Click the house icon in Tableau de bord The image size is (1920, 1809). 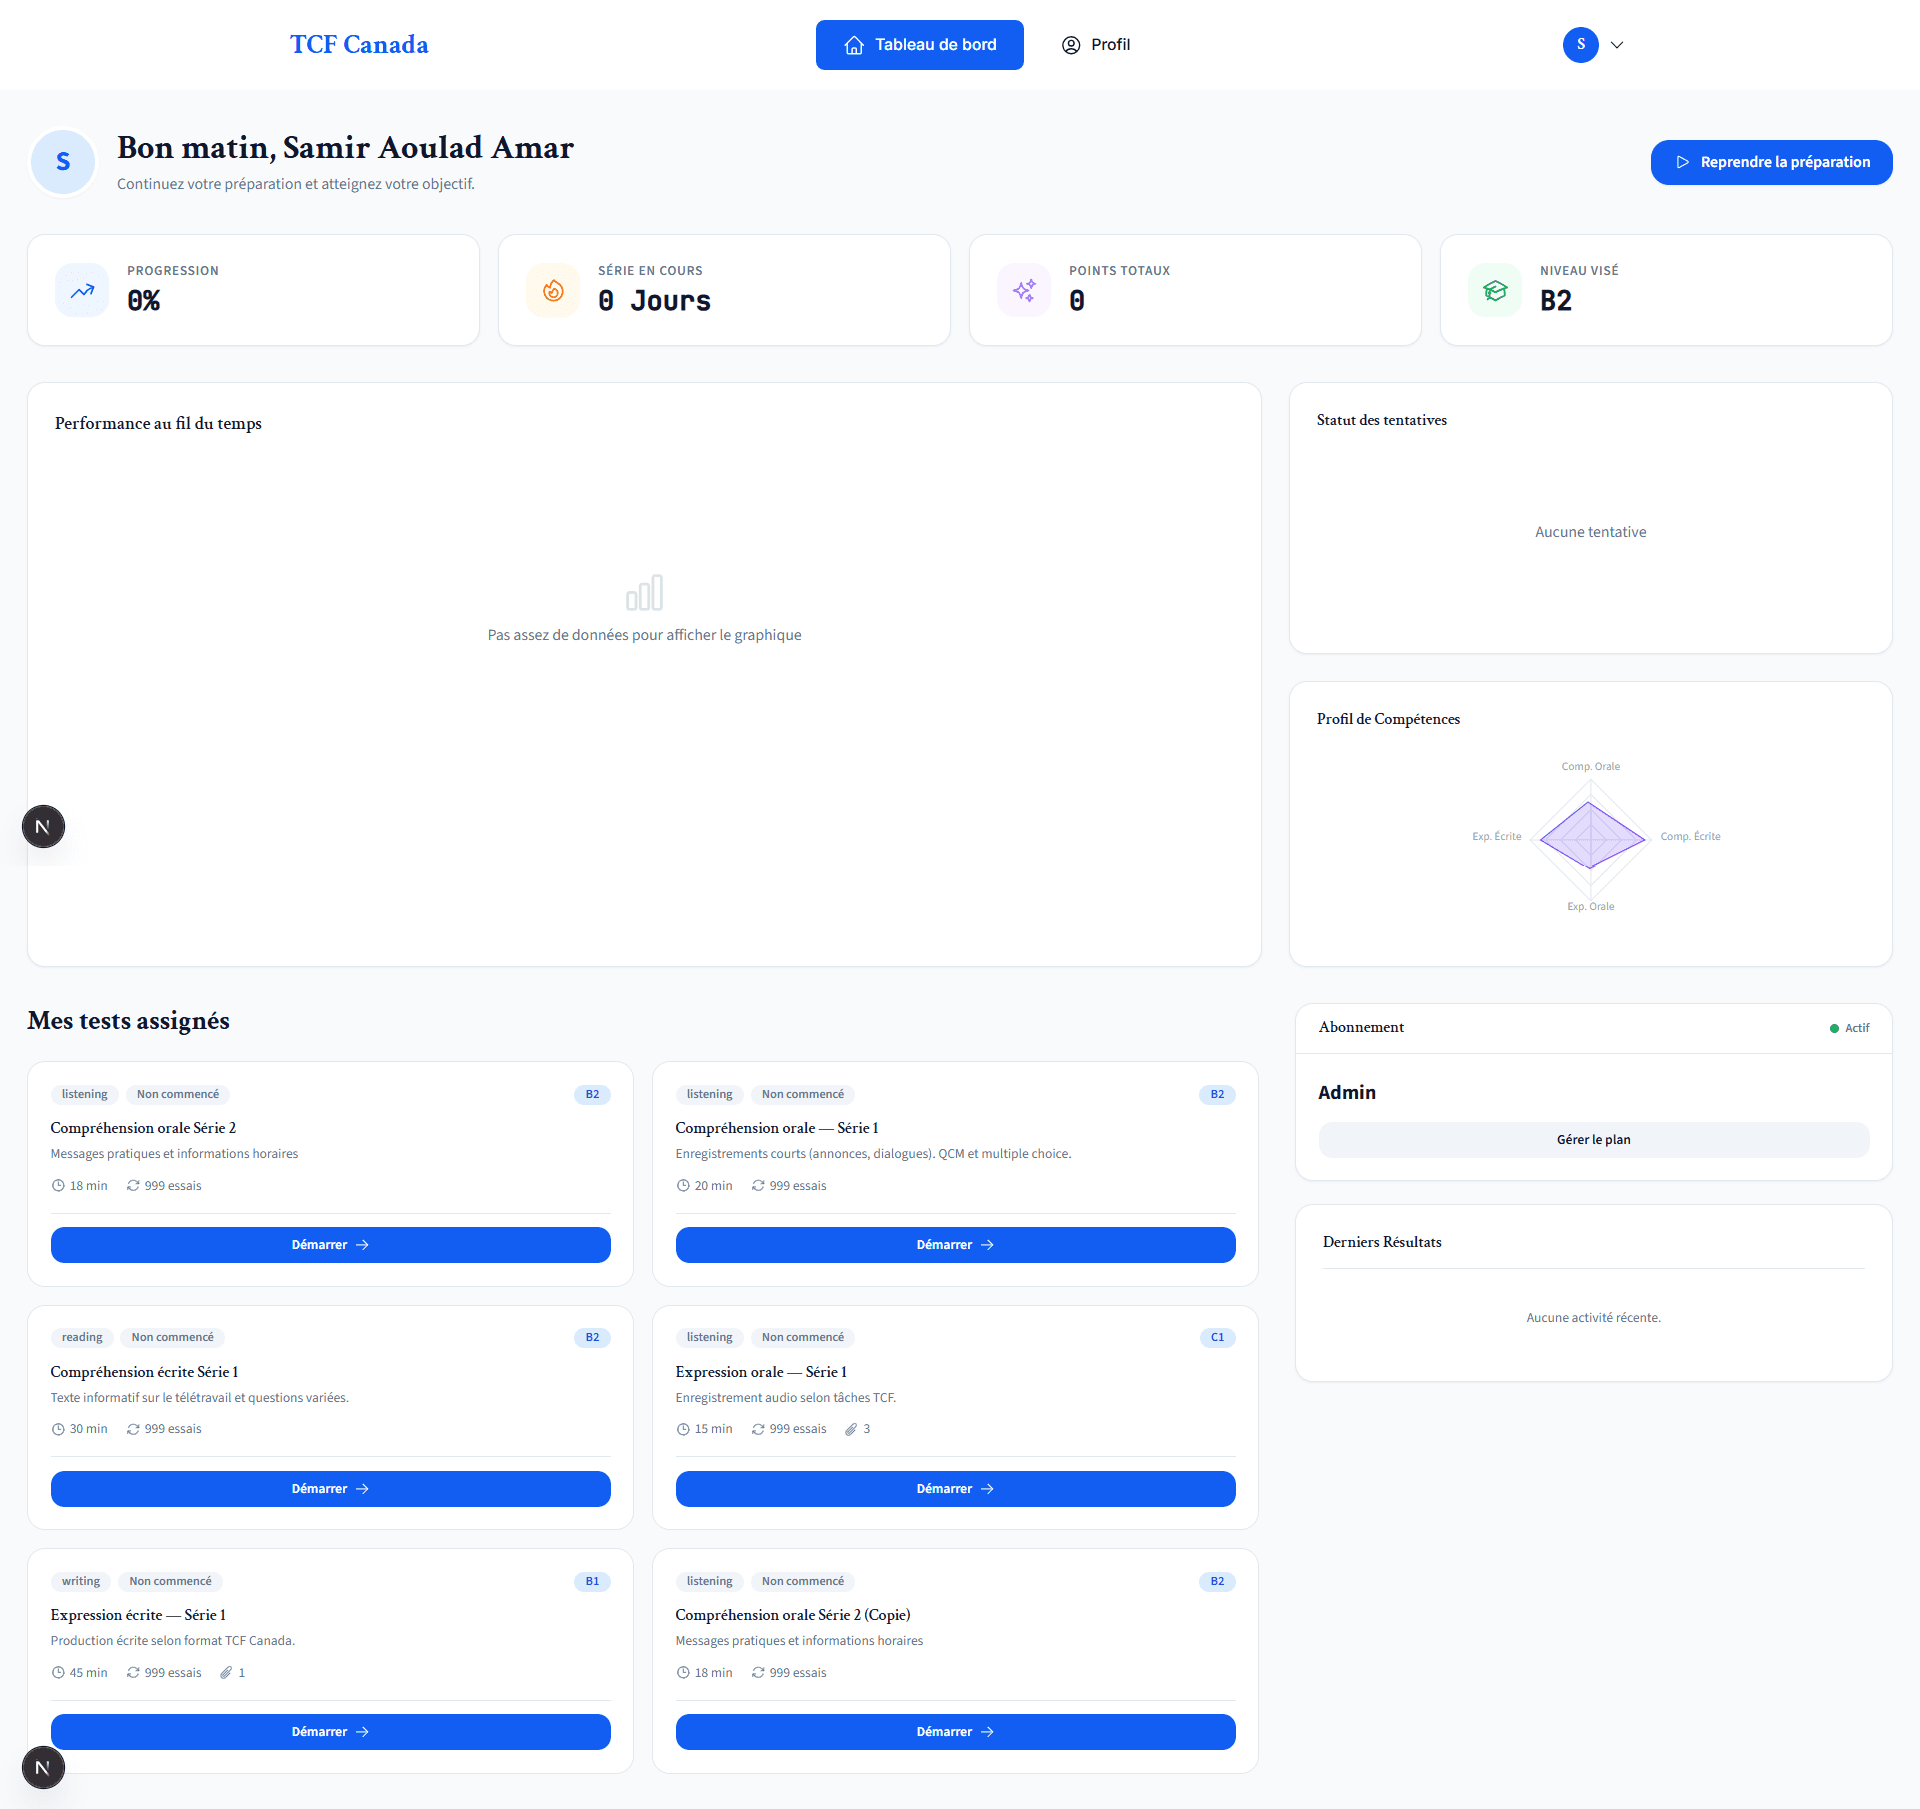854,45
